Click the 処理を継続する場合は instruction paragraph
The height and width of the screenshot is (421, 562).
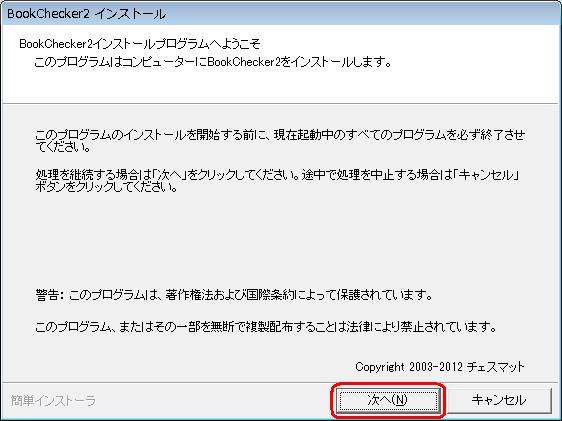point(278,181)
